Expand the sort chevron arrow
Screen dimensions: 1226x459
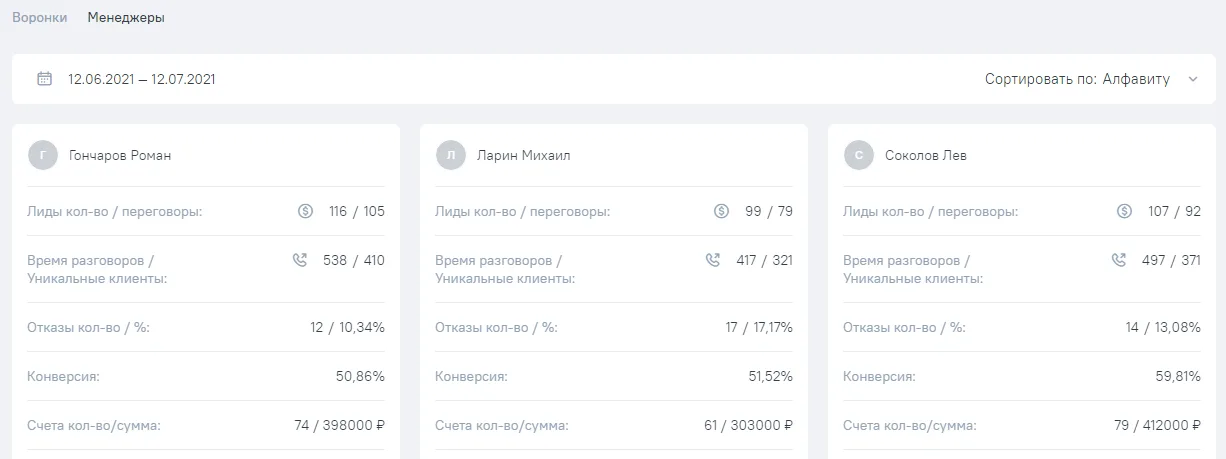pos(1192,79)
